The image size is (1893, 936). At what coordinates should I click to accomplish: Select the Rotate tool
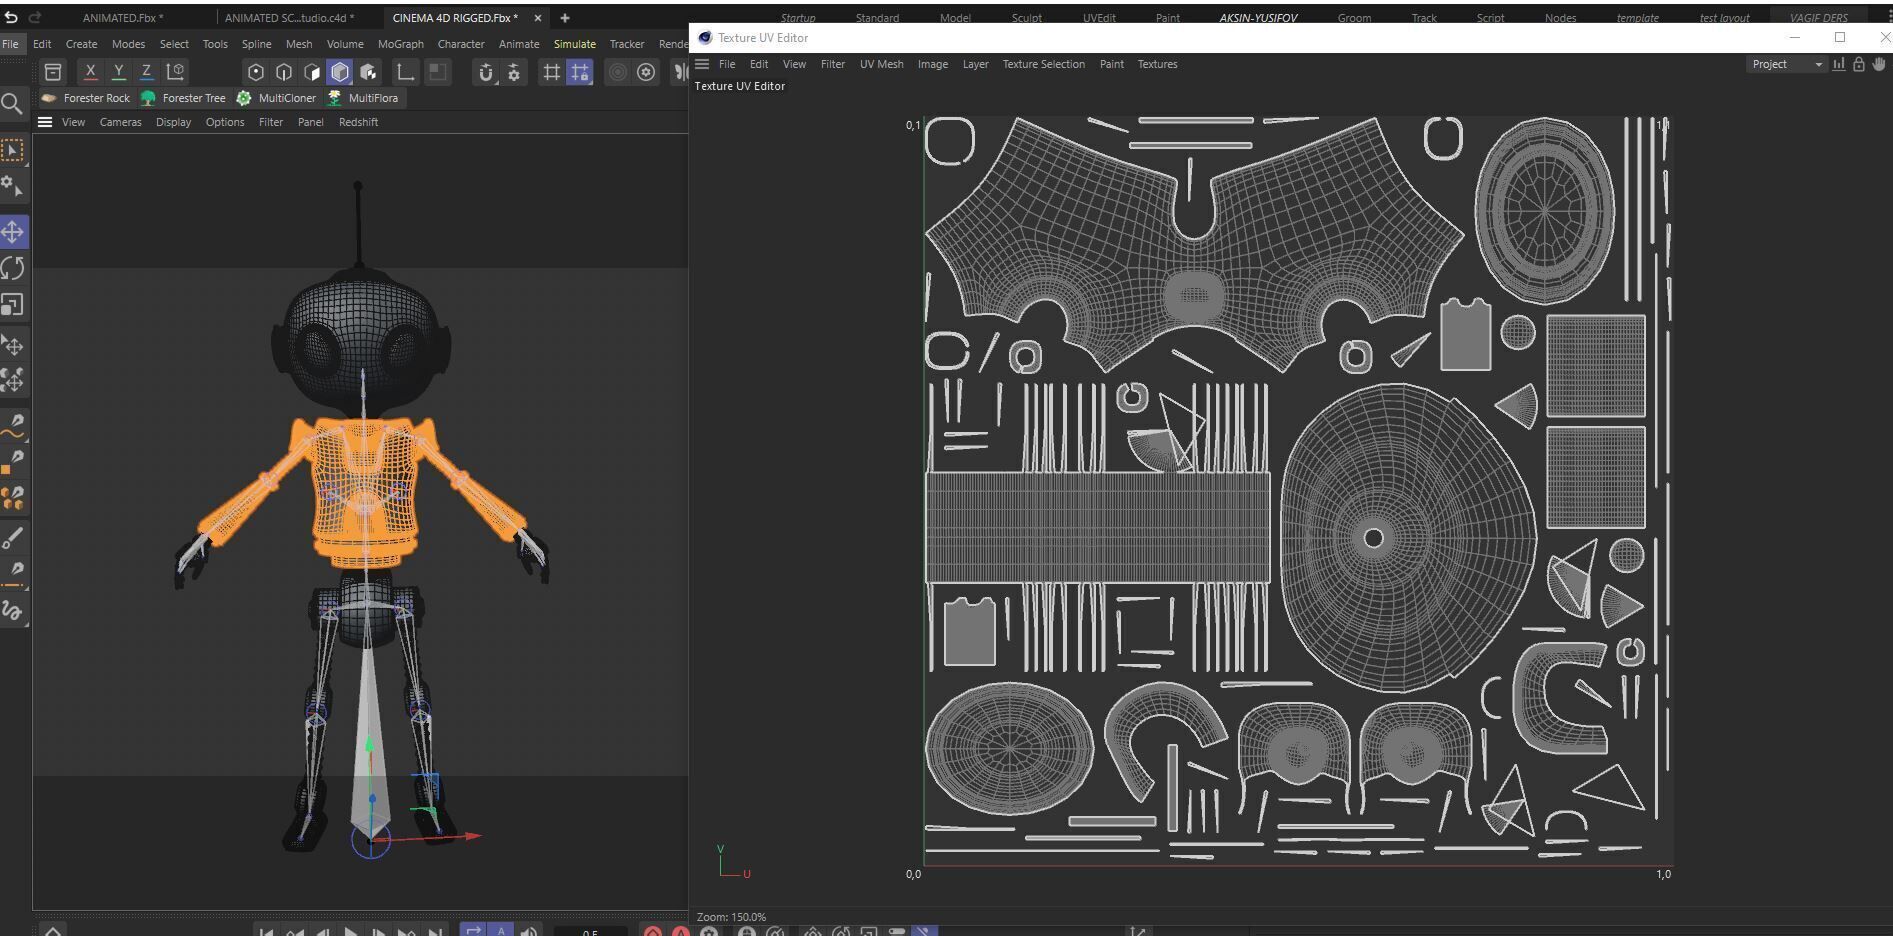coord(13,268)
